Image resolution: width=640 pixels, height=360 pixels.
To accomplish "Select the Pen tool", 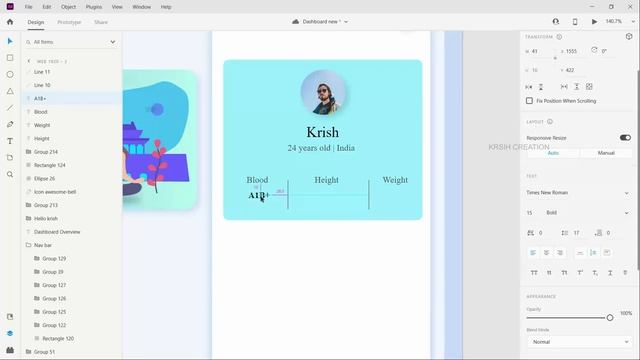I will click(x=10, y=124).
